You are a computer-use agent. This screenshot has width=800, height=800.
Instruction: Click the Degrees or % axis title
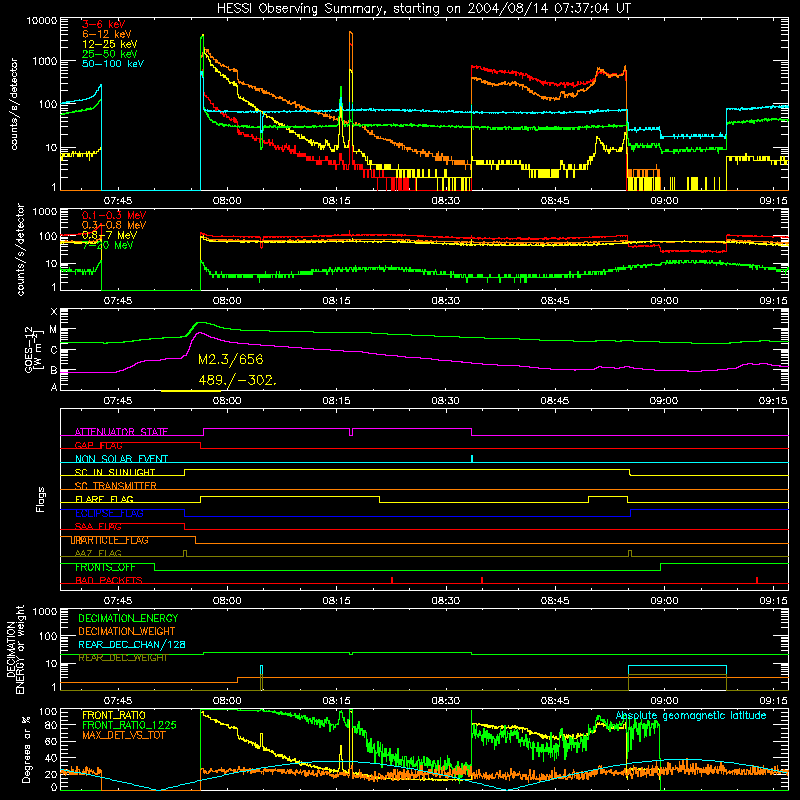pyautogui.click(x=26, y=749)
